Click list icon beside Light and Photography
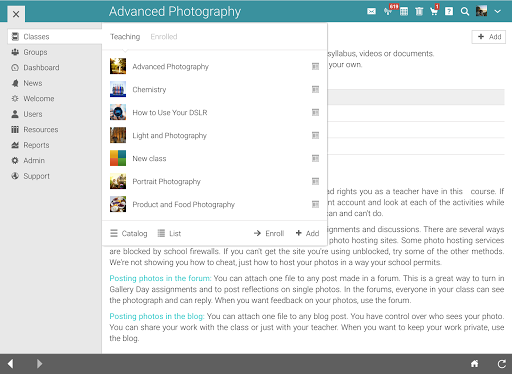The height and width of the screenshot is (374, 512). pyautogui.click(x=315, y=135)
